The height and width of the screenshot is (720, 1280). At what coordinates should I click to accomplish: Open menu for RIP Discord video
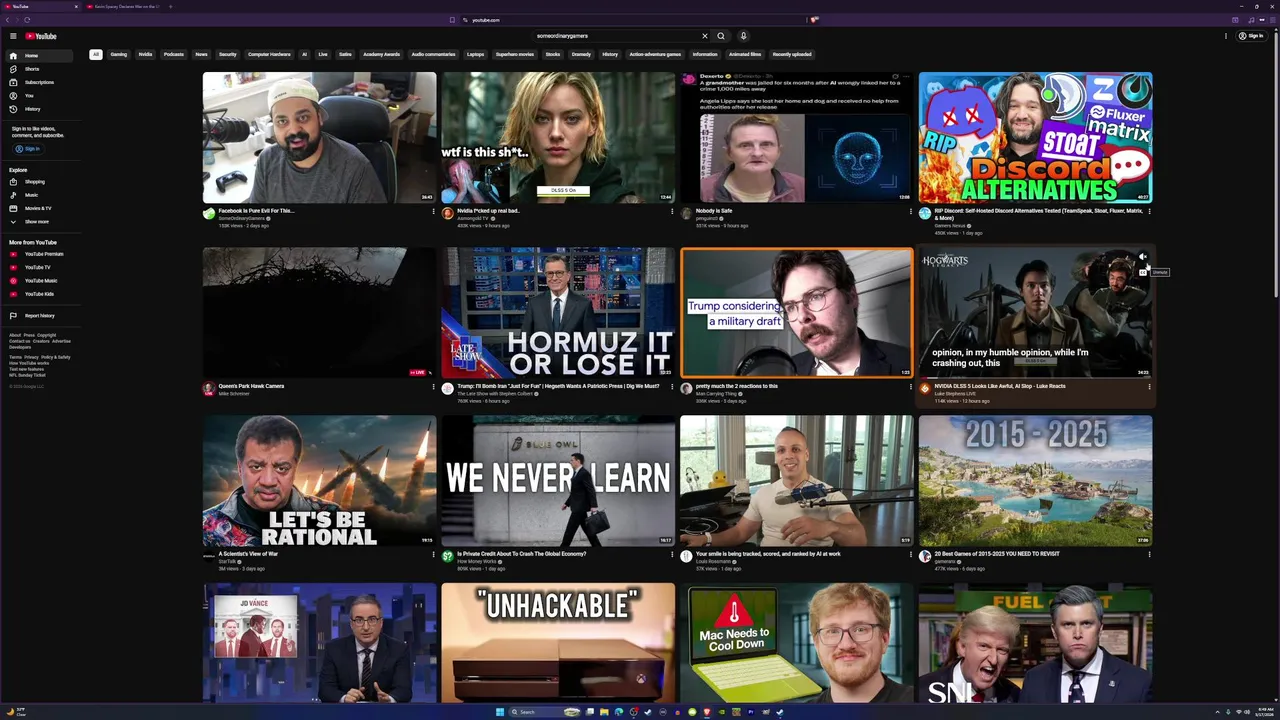(1149, 211)
